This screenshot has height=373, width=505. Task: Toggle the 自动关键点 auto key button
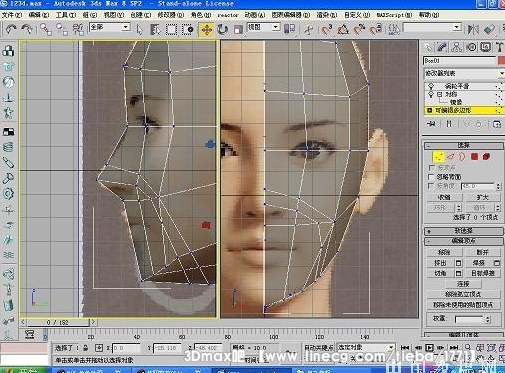[319, 348]
